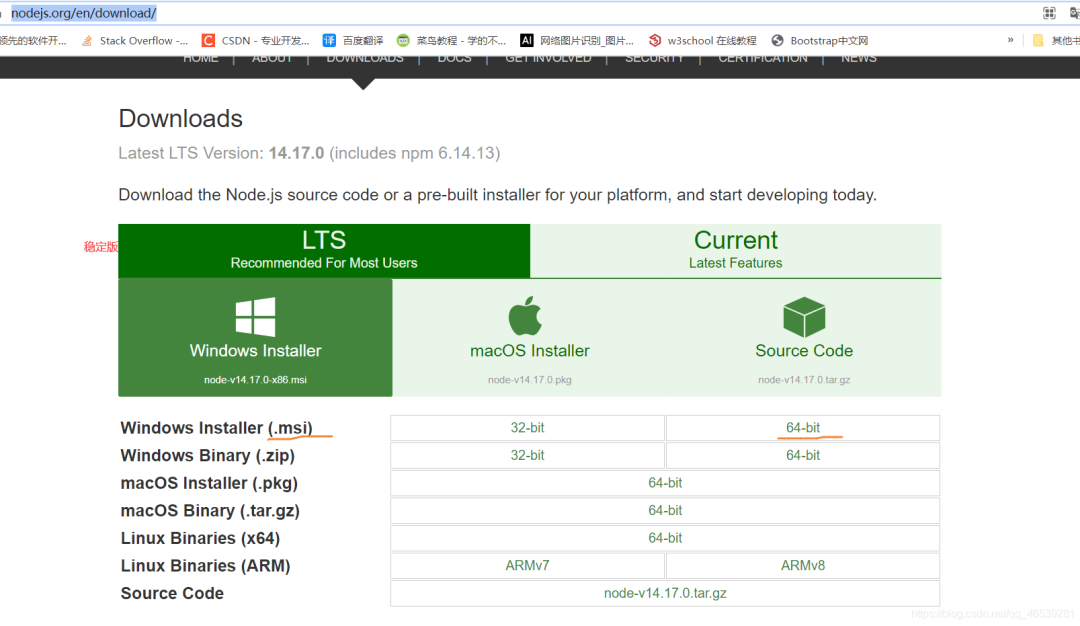Select 64-bit Windows Binary (.zip)
Viewport: 1080px width, 626px height.
pyautogui.click(x=802, y=455)
